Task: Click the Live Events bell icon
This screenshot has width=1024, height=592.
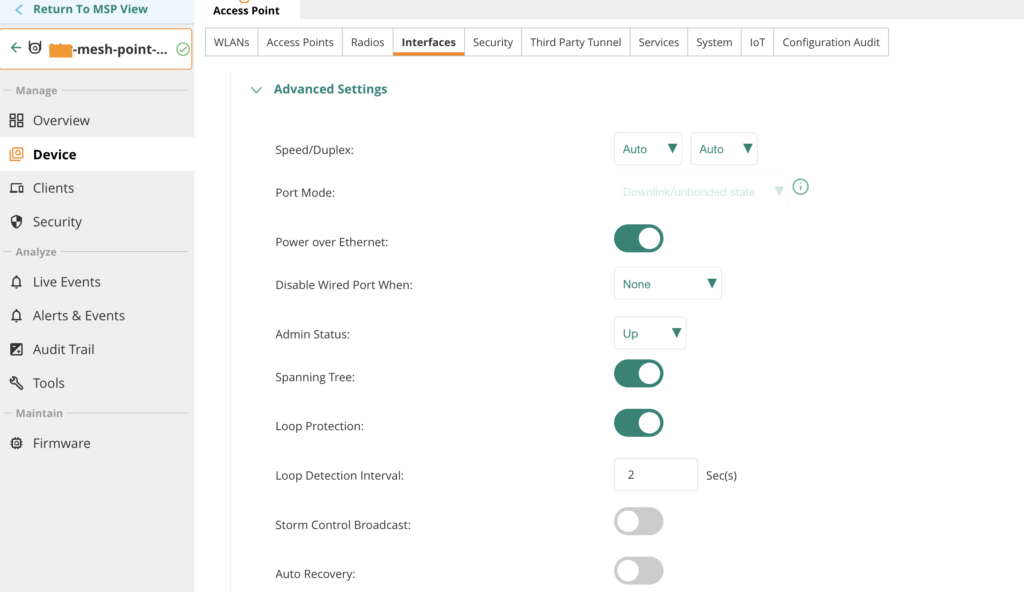Action: tap(16, 282)
